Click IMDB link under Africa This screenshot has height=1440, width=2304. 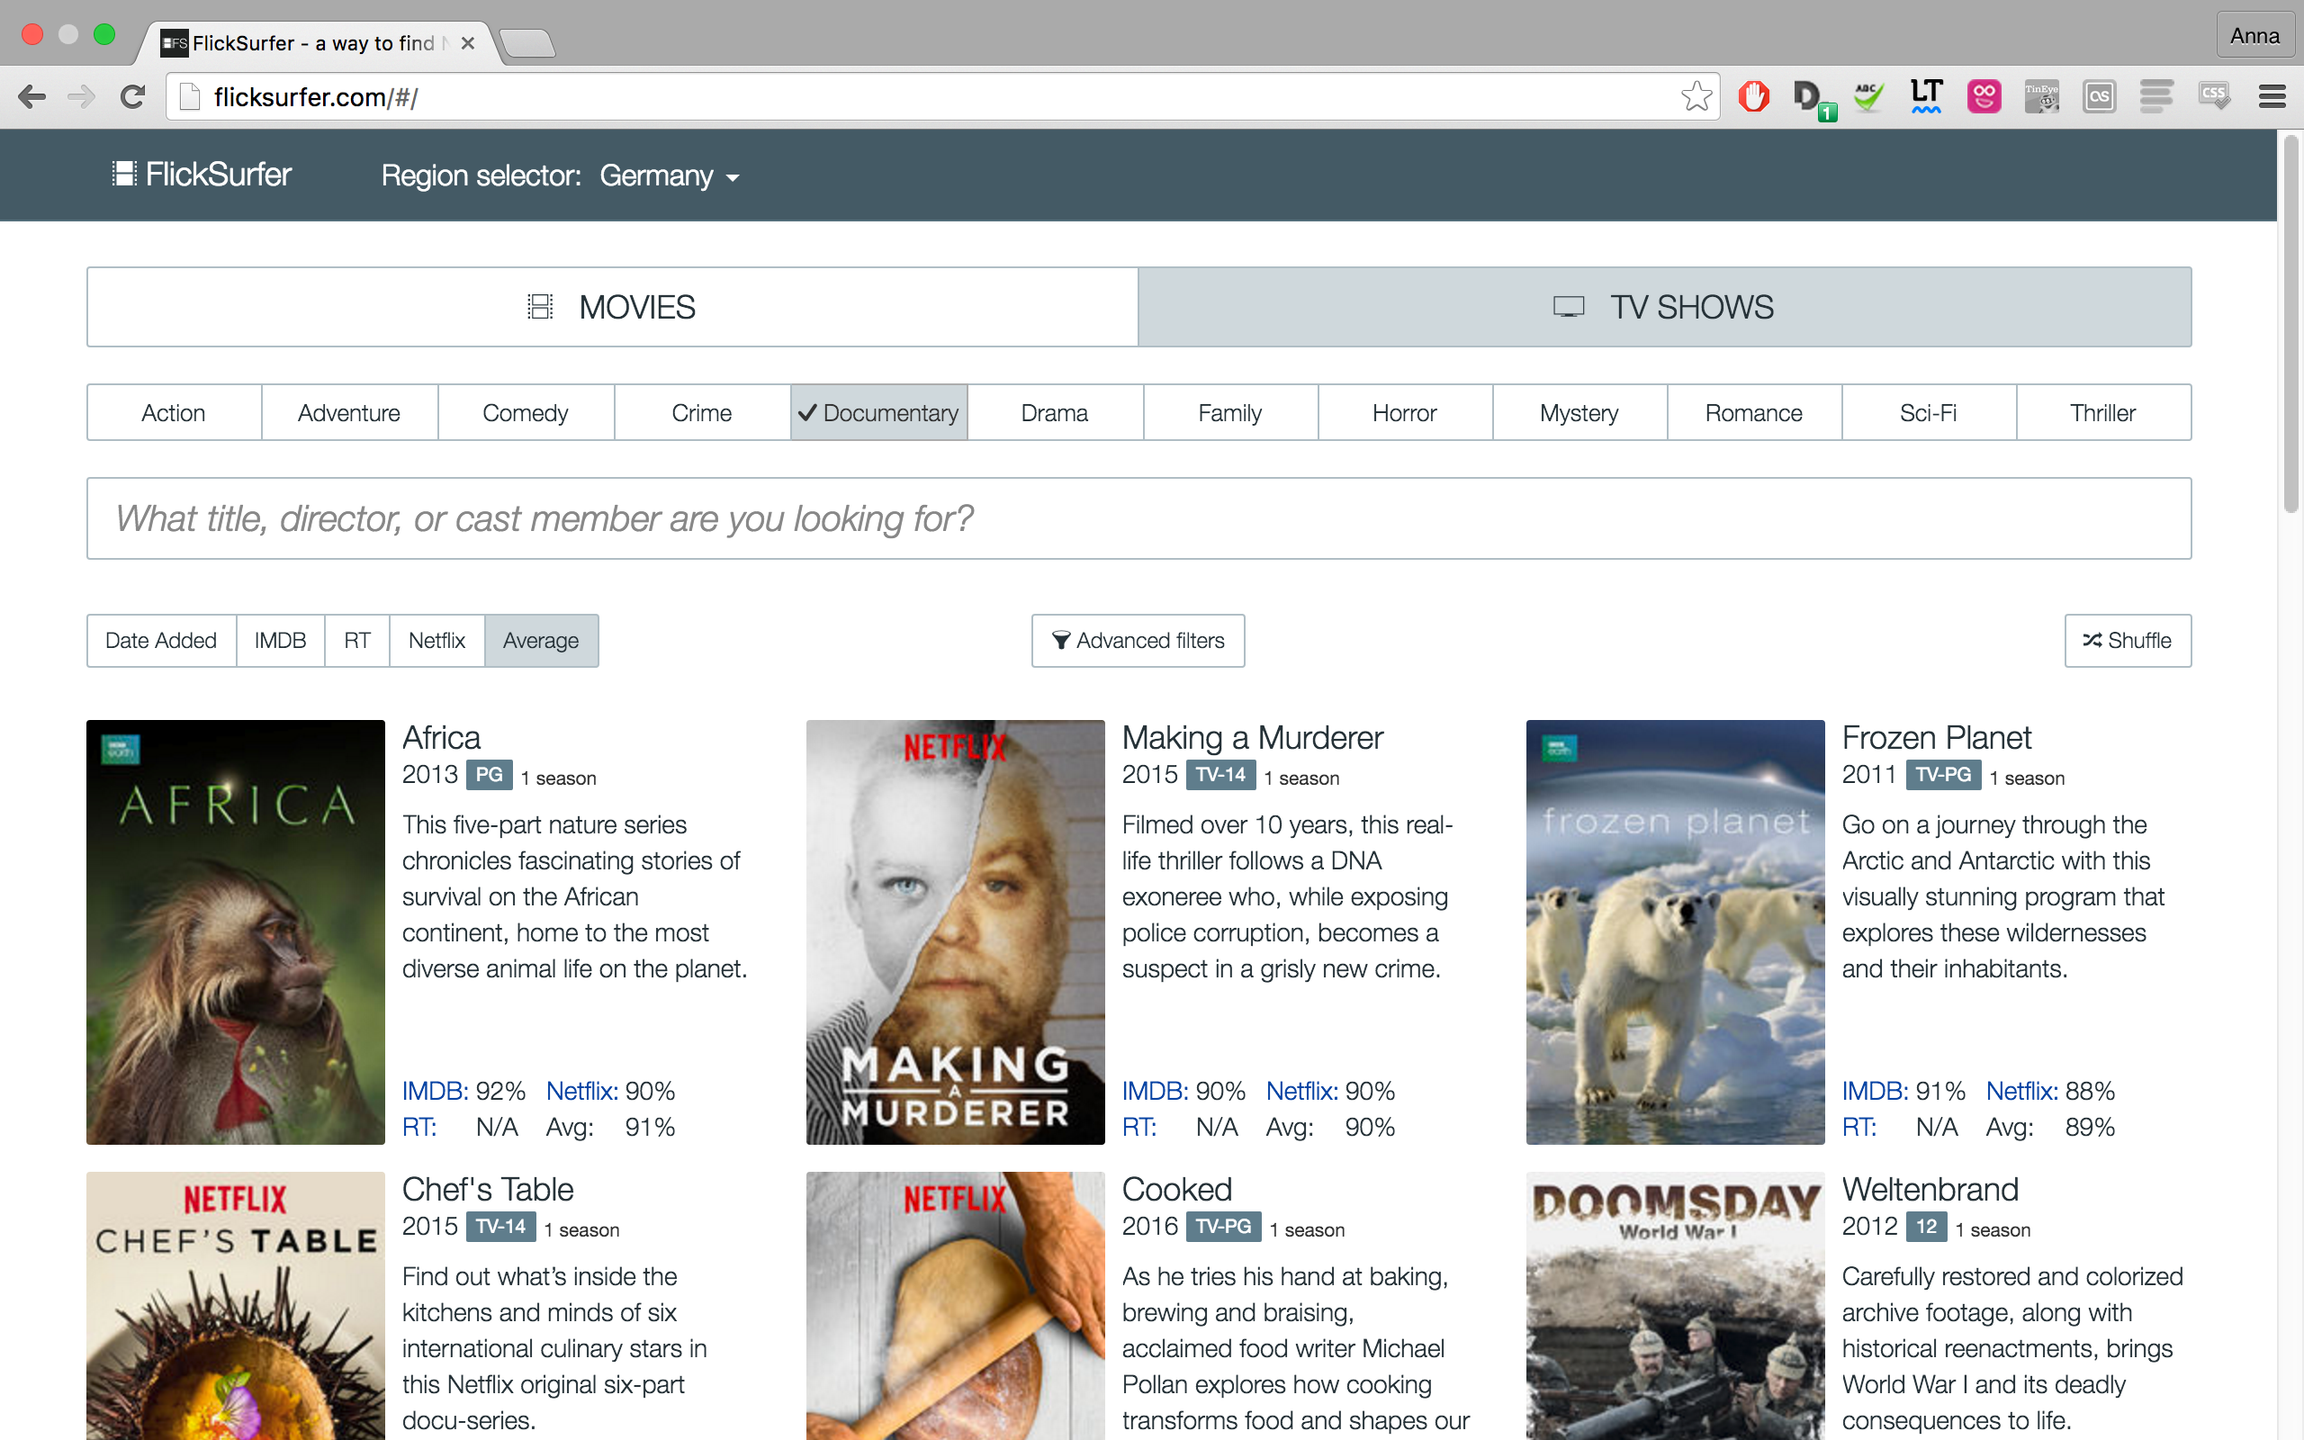[x=435, y=1091]
